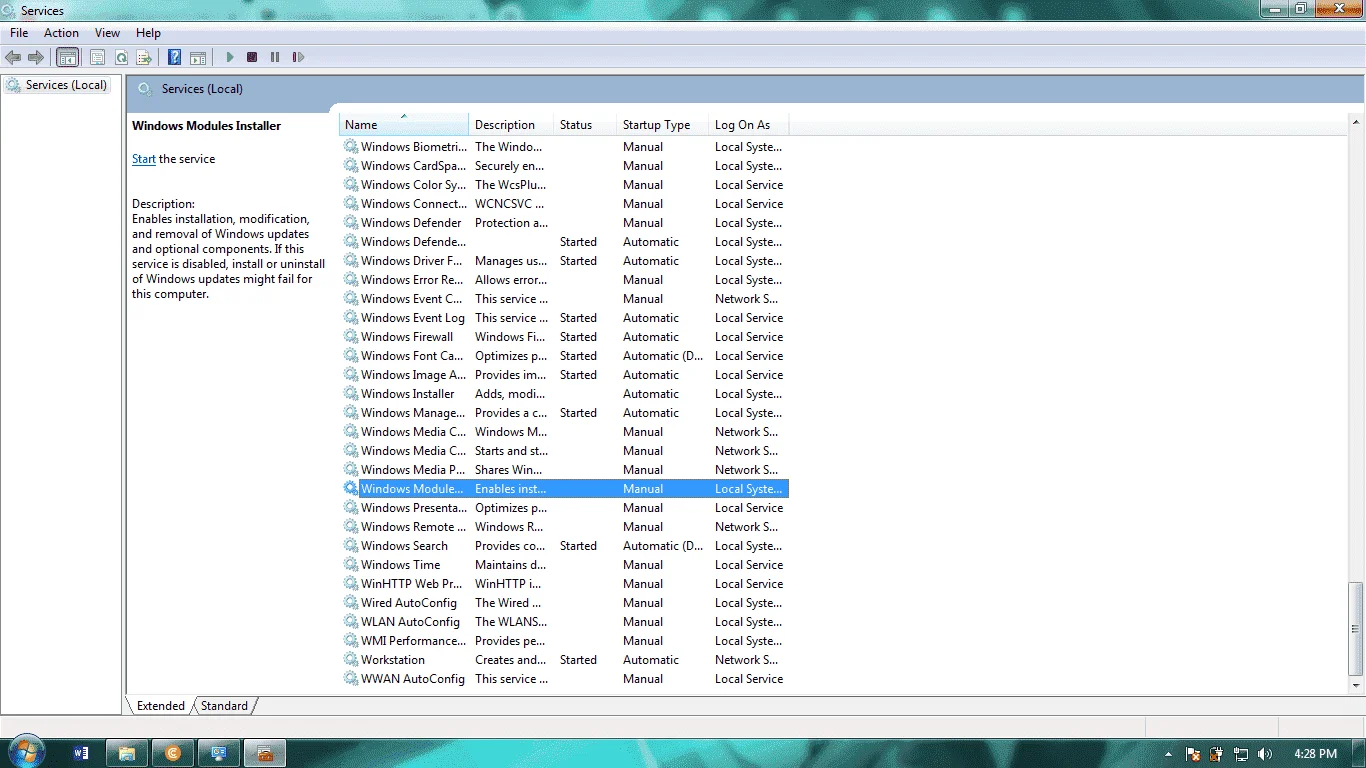Select the Windows Font Ca... service name
The height and width of the screenshot is (768, 1366).
[412, 356]
